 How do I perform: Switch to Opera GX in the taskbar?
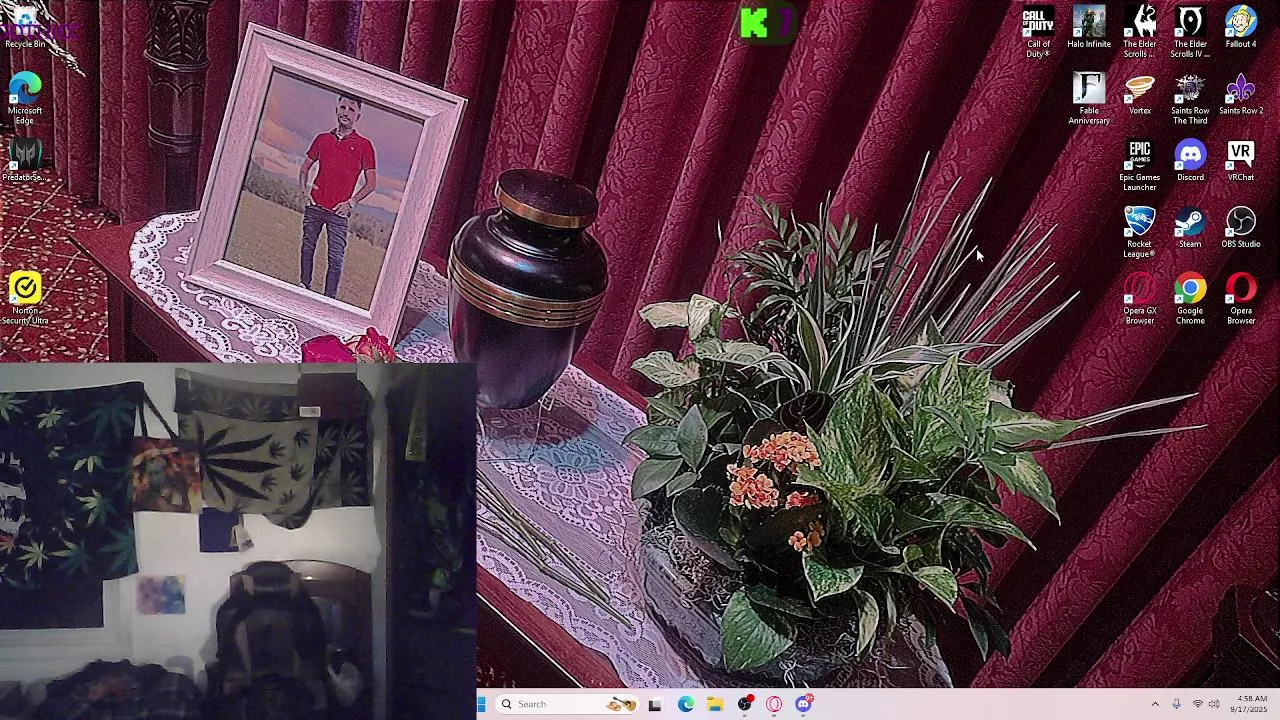[x=774, y=704]
